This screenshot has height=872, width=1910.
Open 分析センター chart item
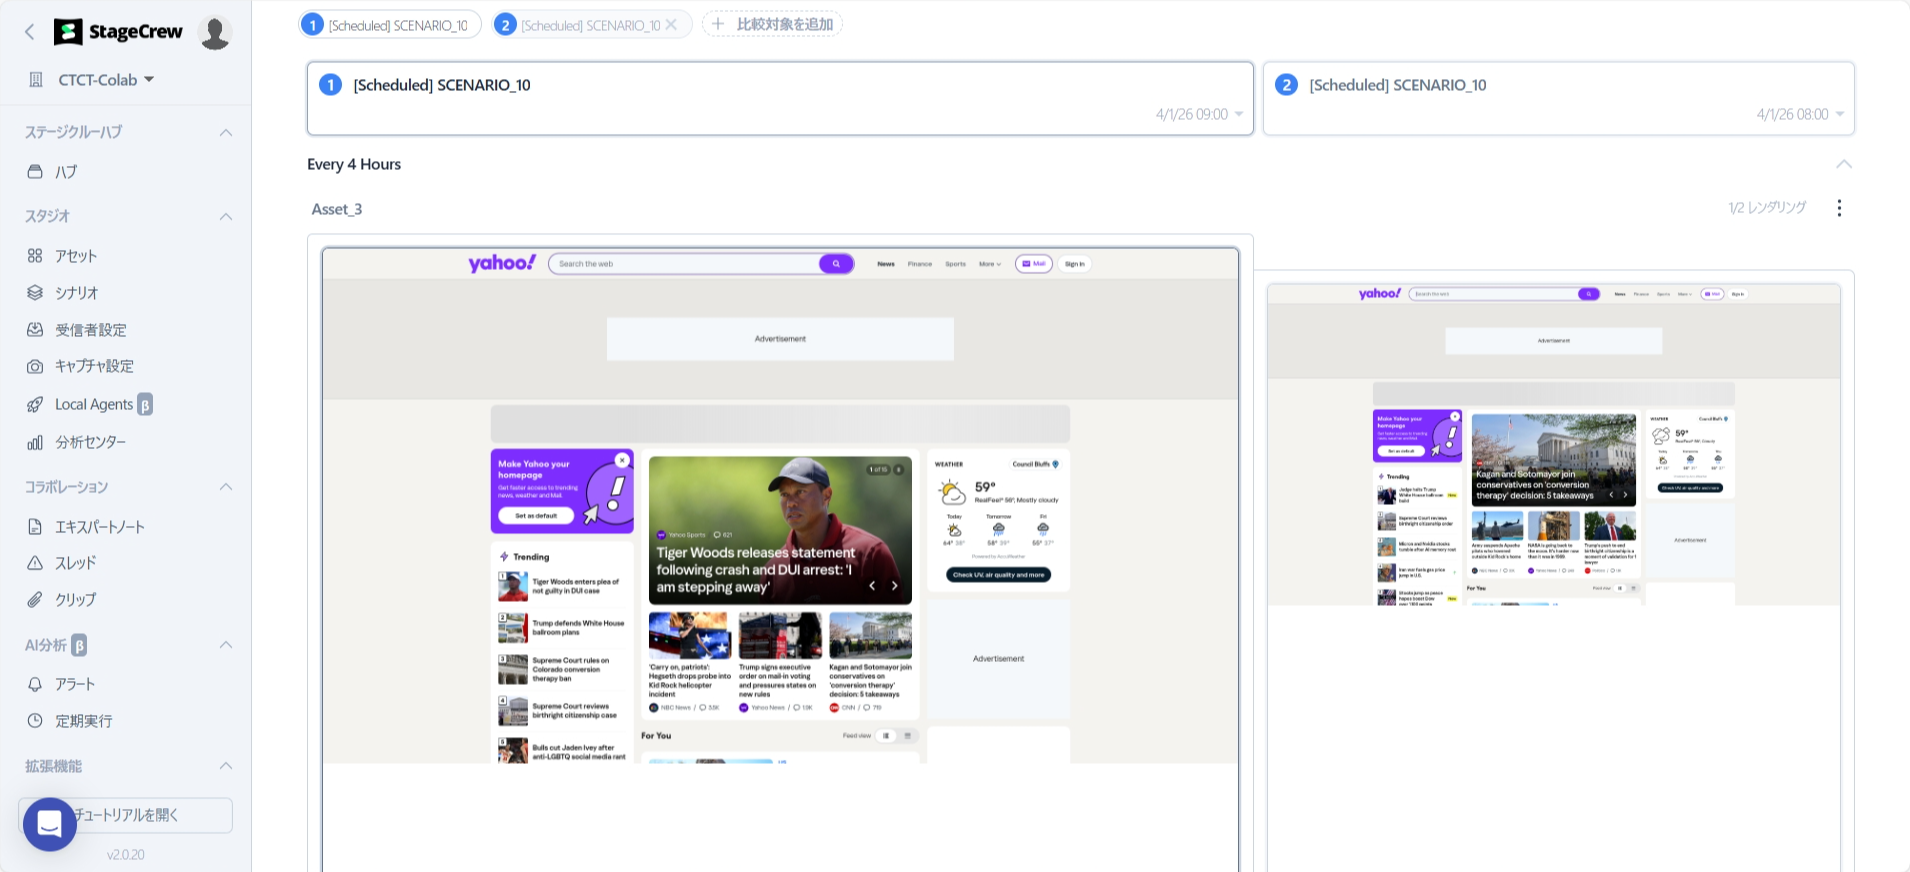click(90, 442)
